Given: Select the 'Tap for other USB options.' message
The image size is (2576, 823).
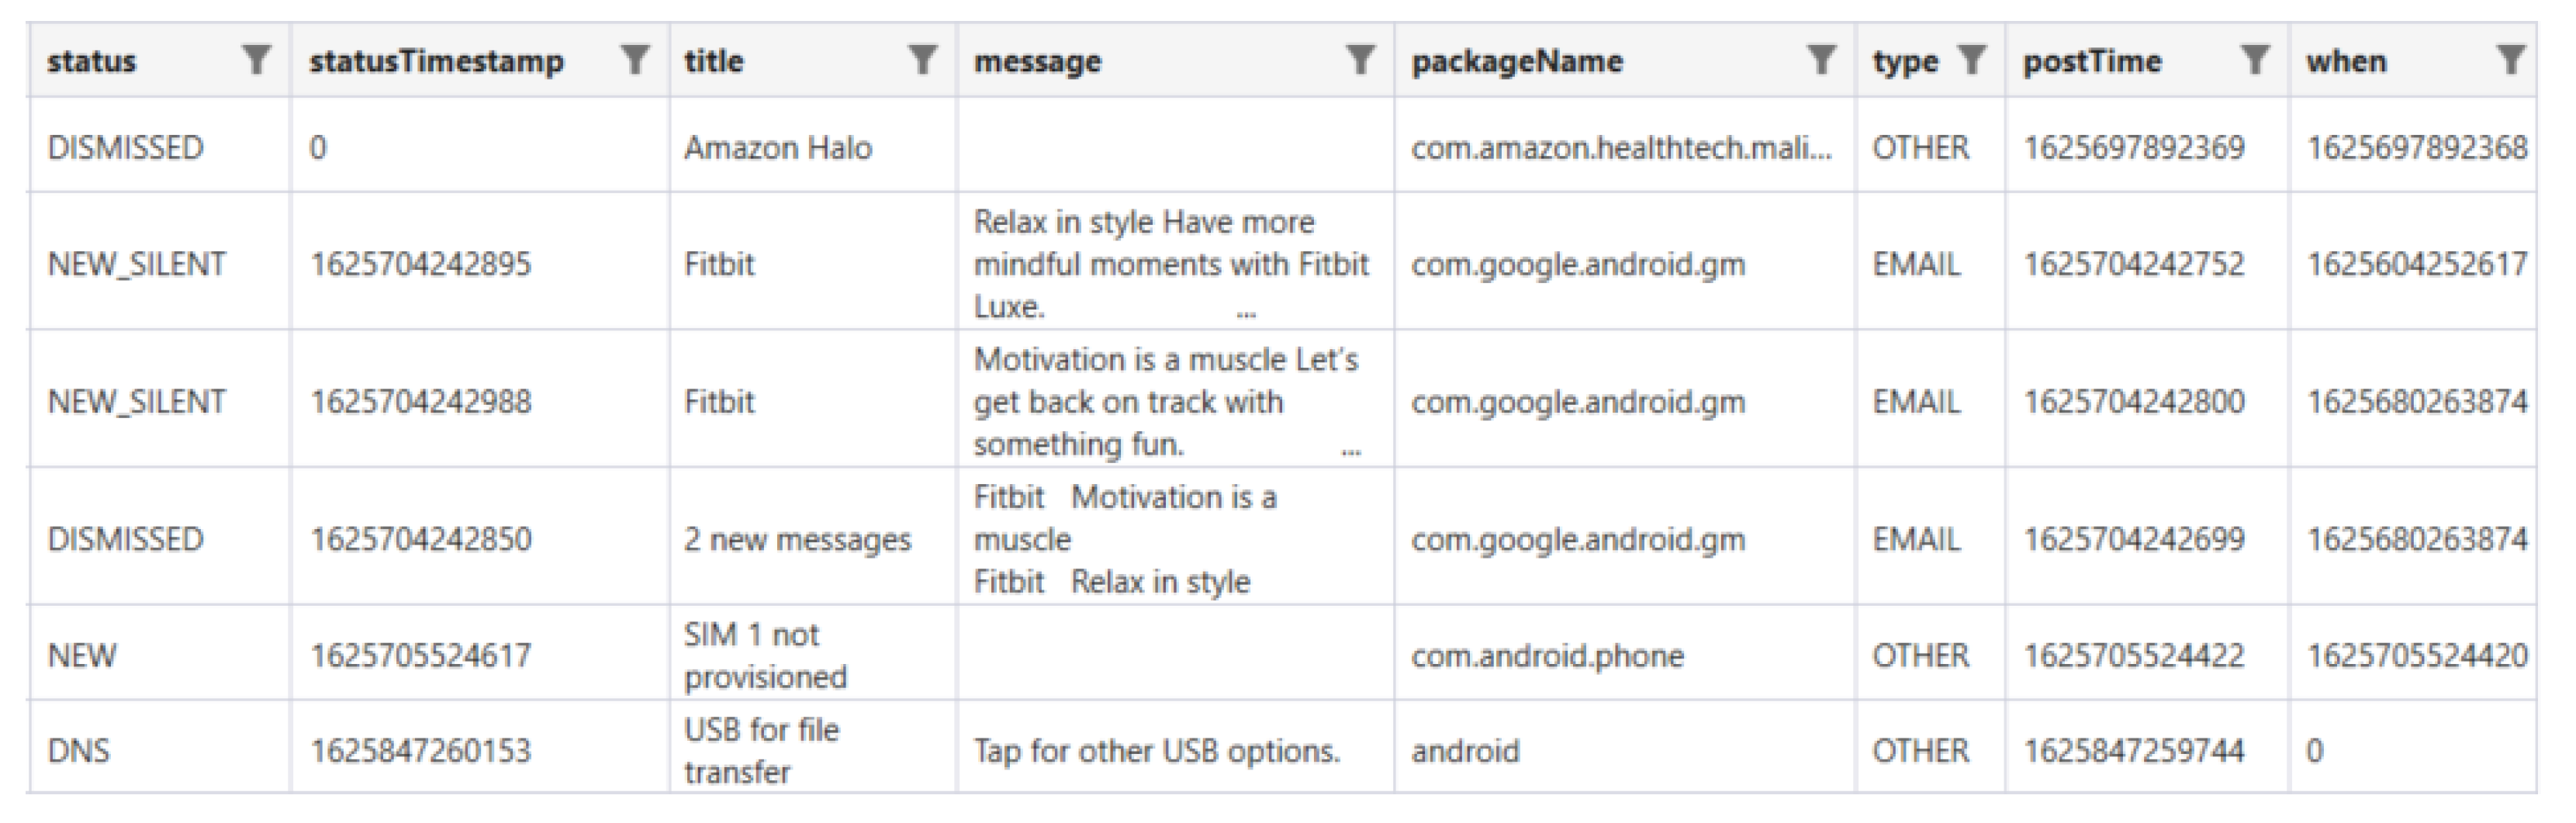Looking at the screenshot, I should [x=1156, y=750].
